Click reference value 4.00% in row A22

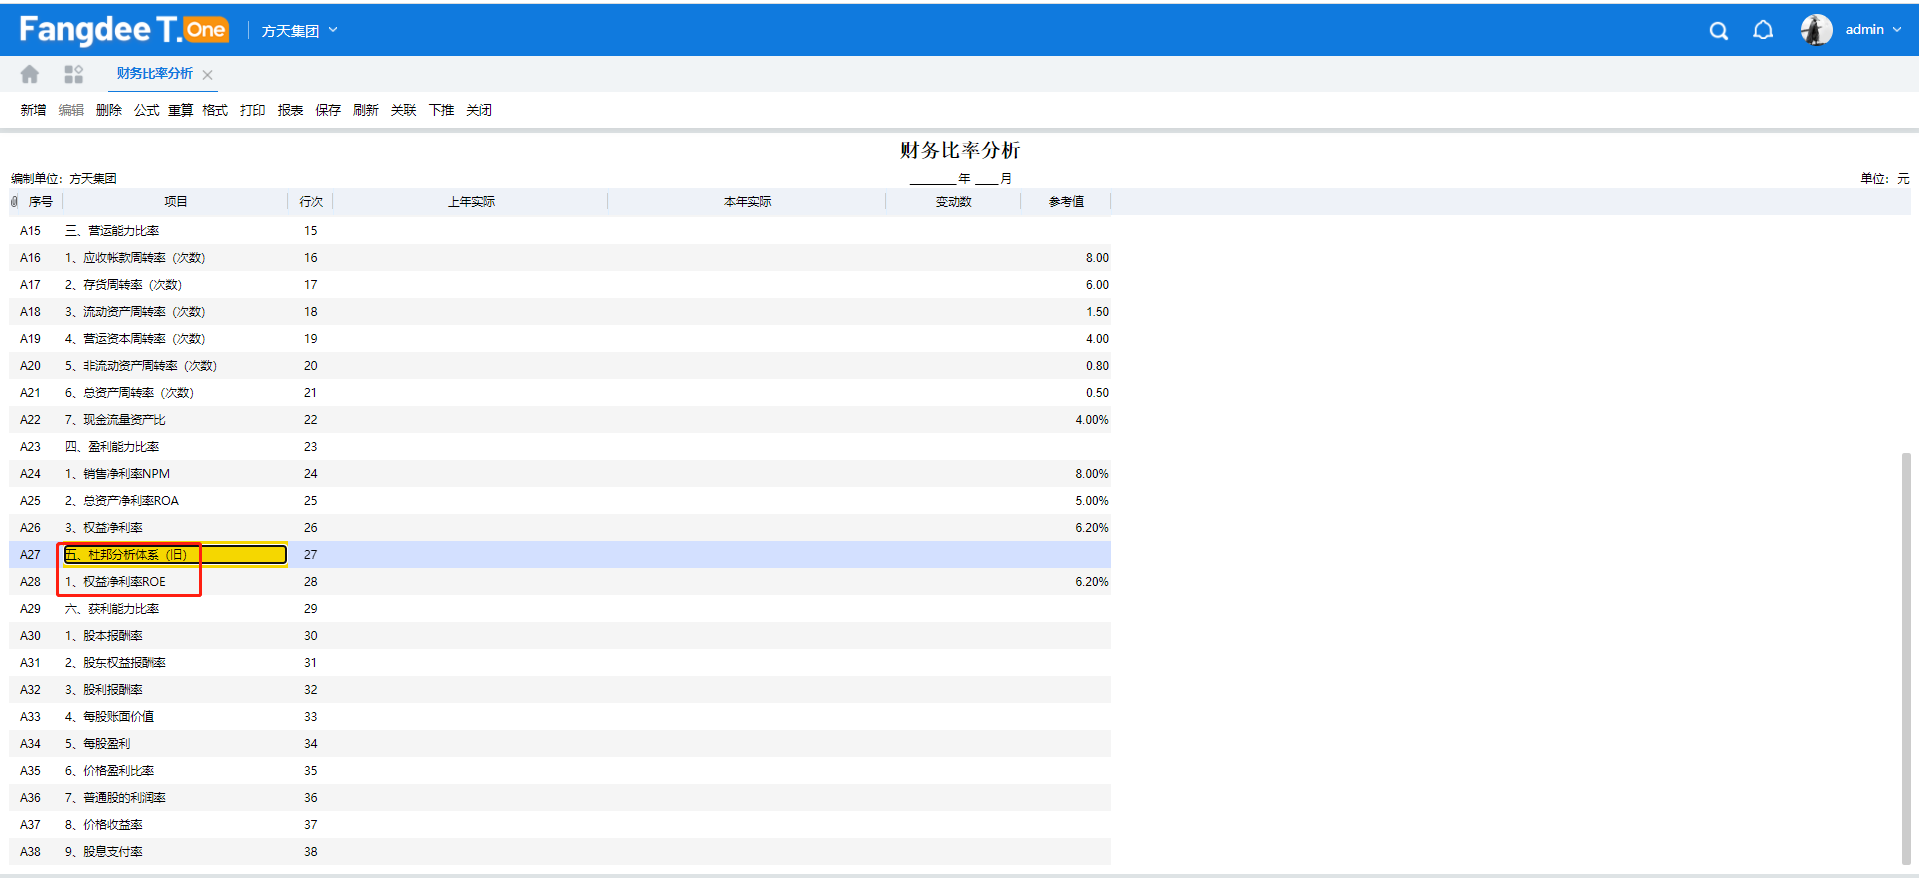click(x=1092, y=420)
